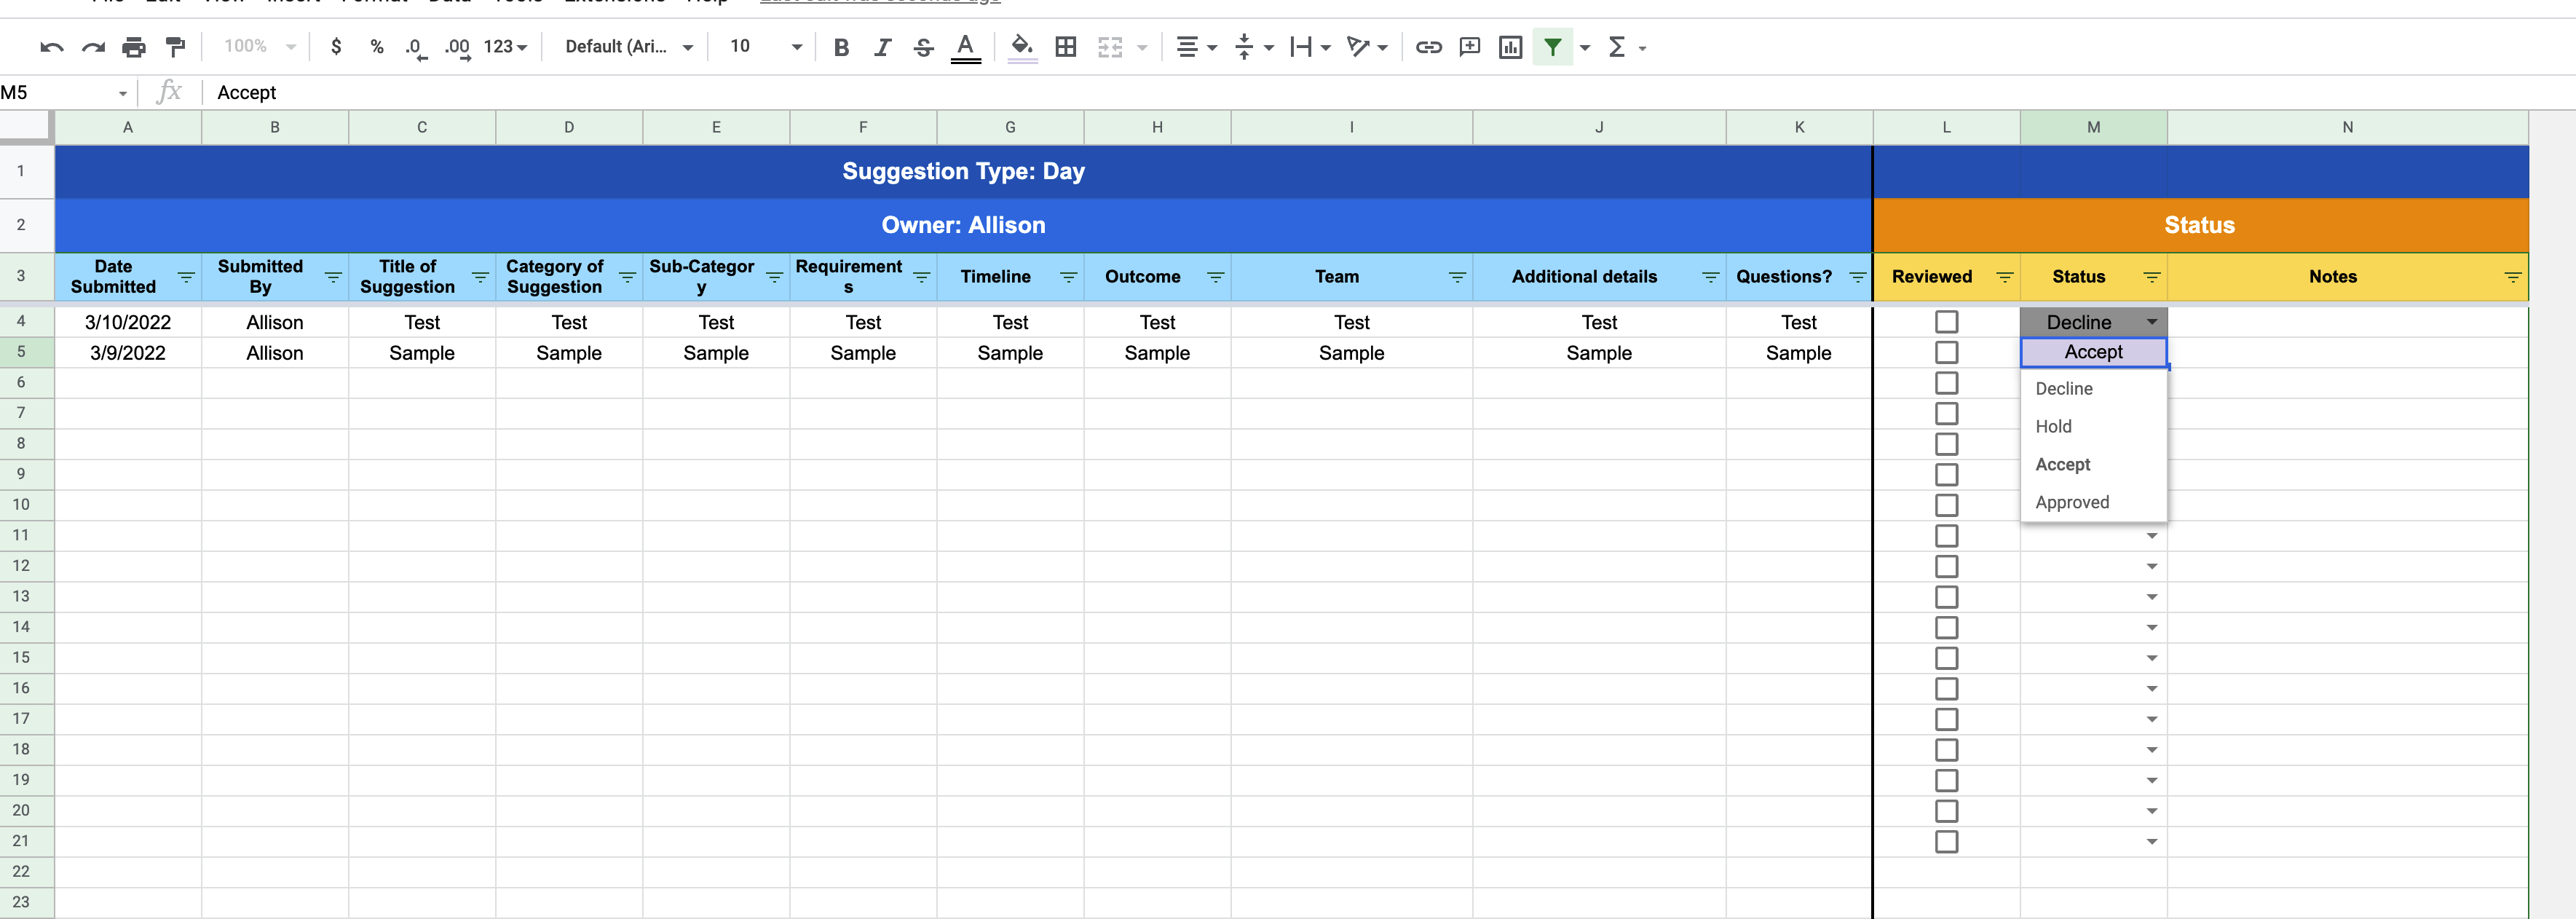Screen dimensions: 2576x919
Task: Format as percent icon
Action: coord(377,47)
